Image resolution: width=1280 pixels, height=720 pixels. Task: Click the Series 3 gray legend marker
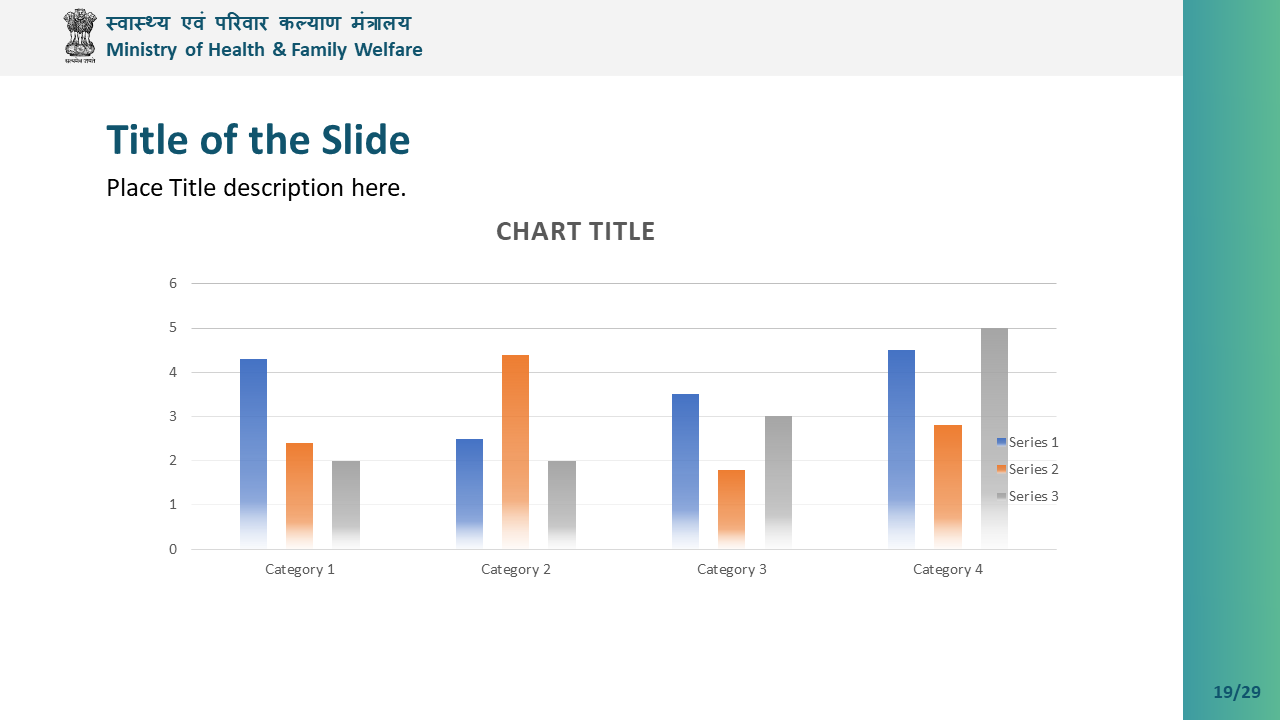point(1001,495)
